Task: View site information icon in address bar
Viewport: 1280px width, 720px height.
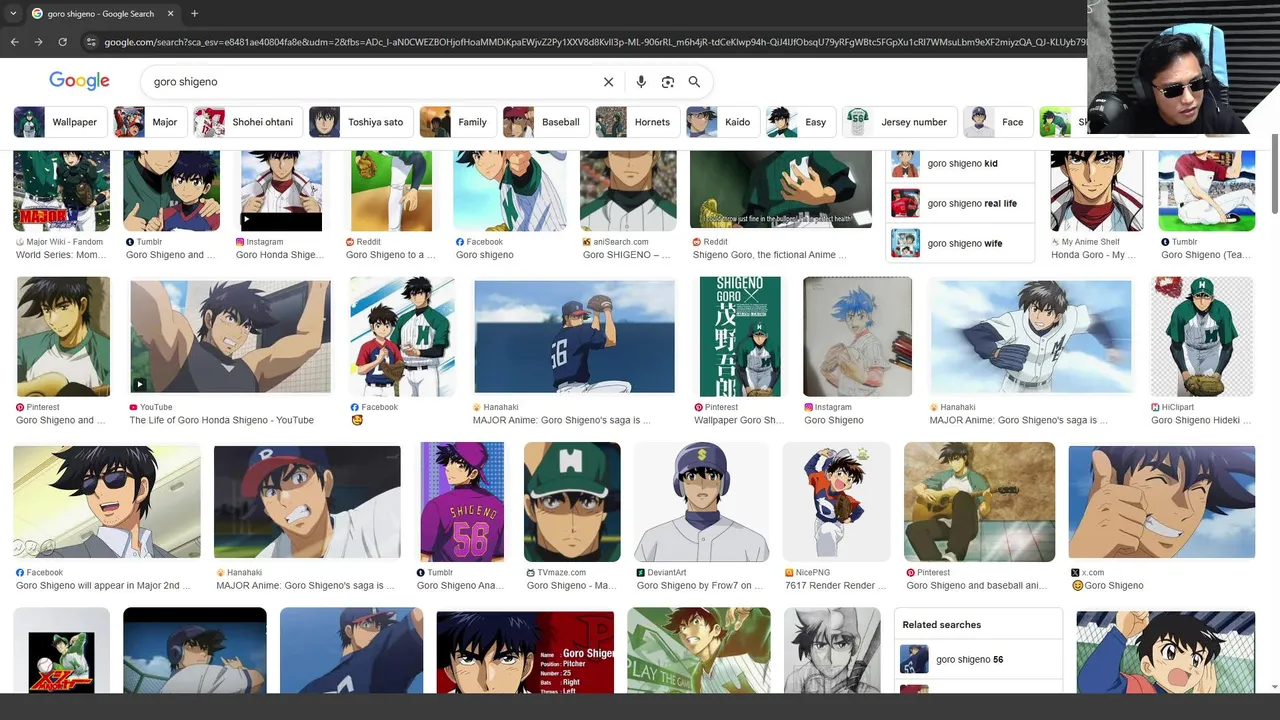Action: 91,42
